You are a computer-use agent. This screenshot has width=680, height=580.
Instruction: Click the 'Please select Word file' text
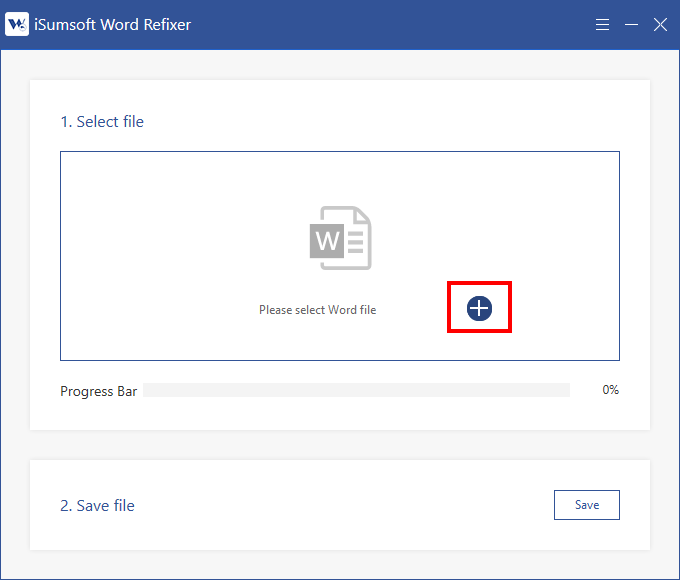[317, 310]
